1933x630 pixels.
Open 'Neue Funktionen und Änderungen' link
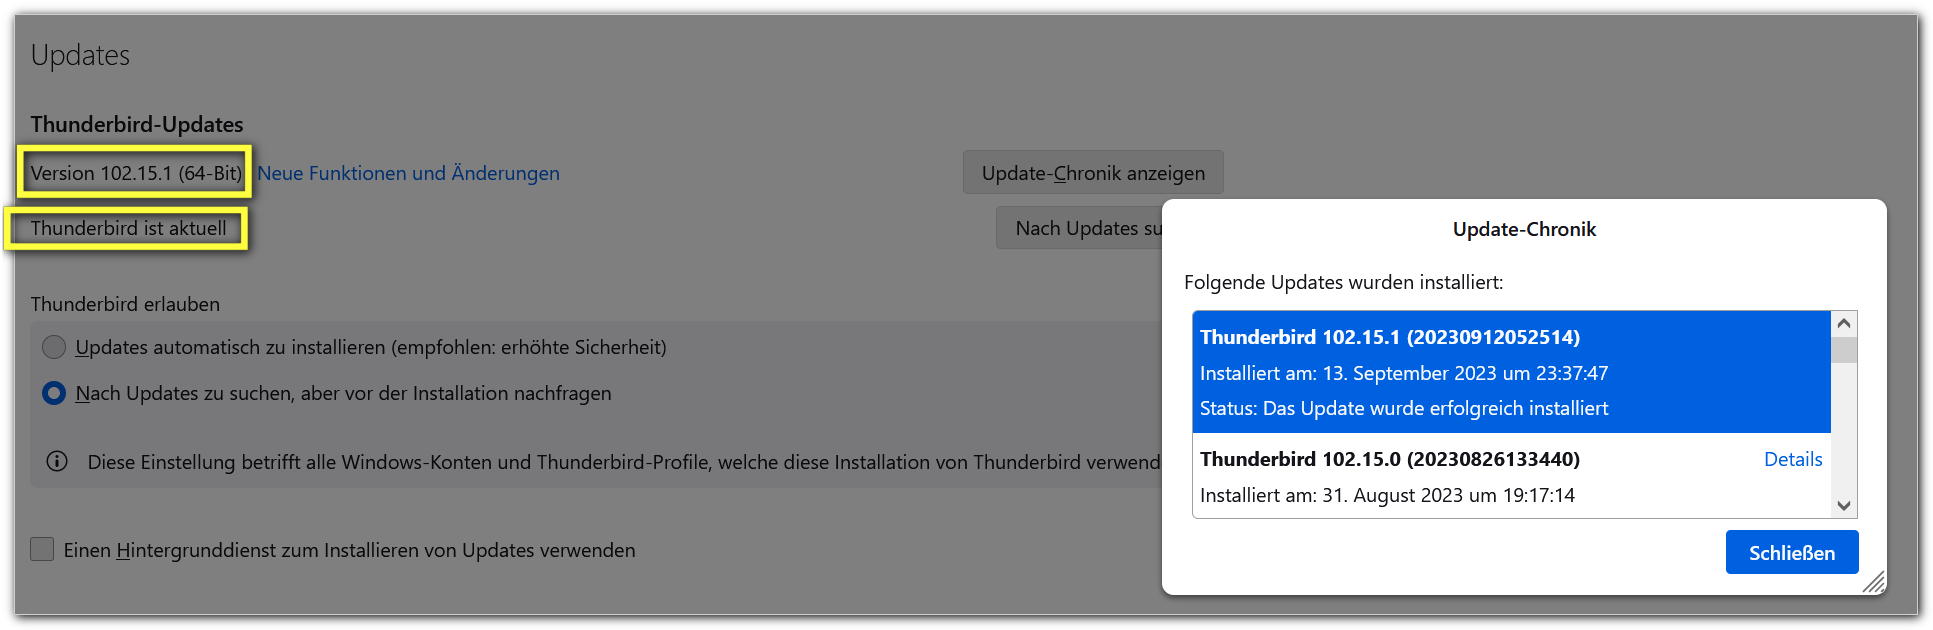(x=408, y=173)
